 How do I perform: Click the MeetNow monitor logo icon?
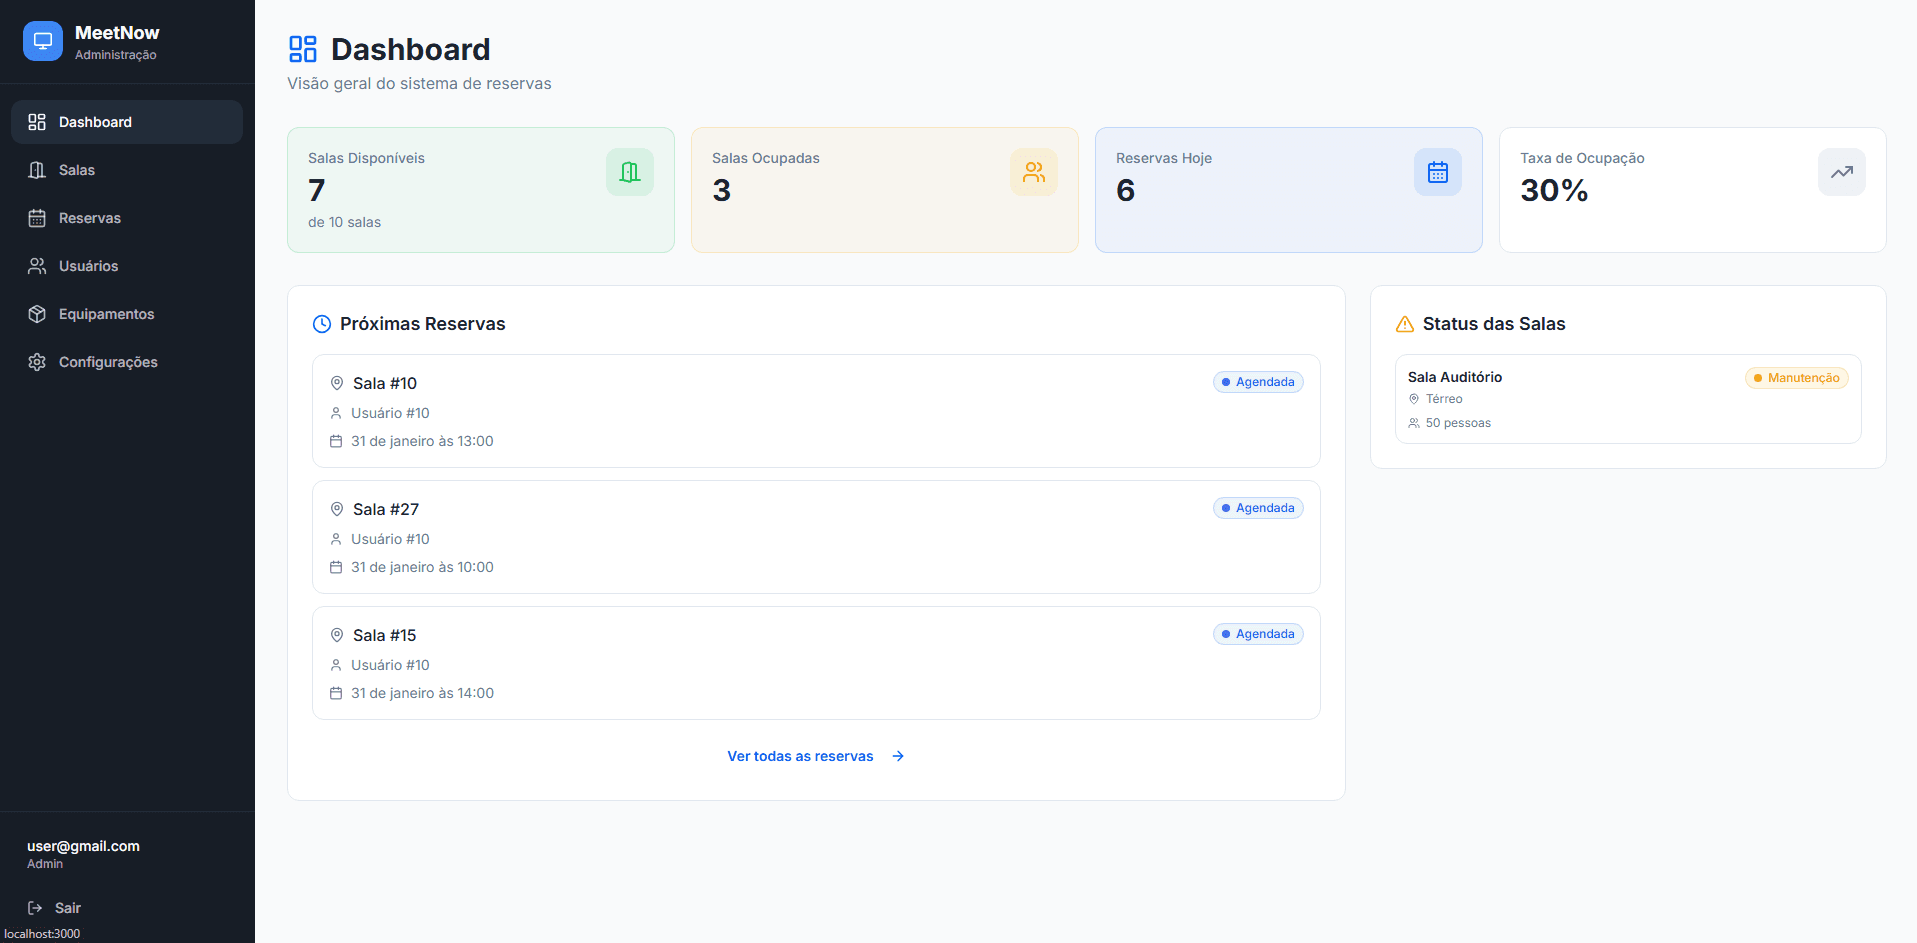click(x=42, y=41)
